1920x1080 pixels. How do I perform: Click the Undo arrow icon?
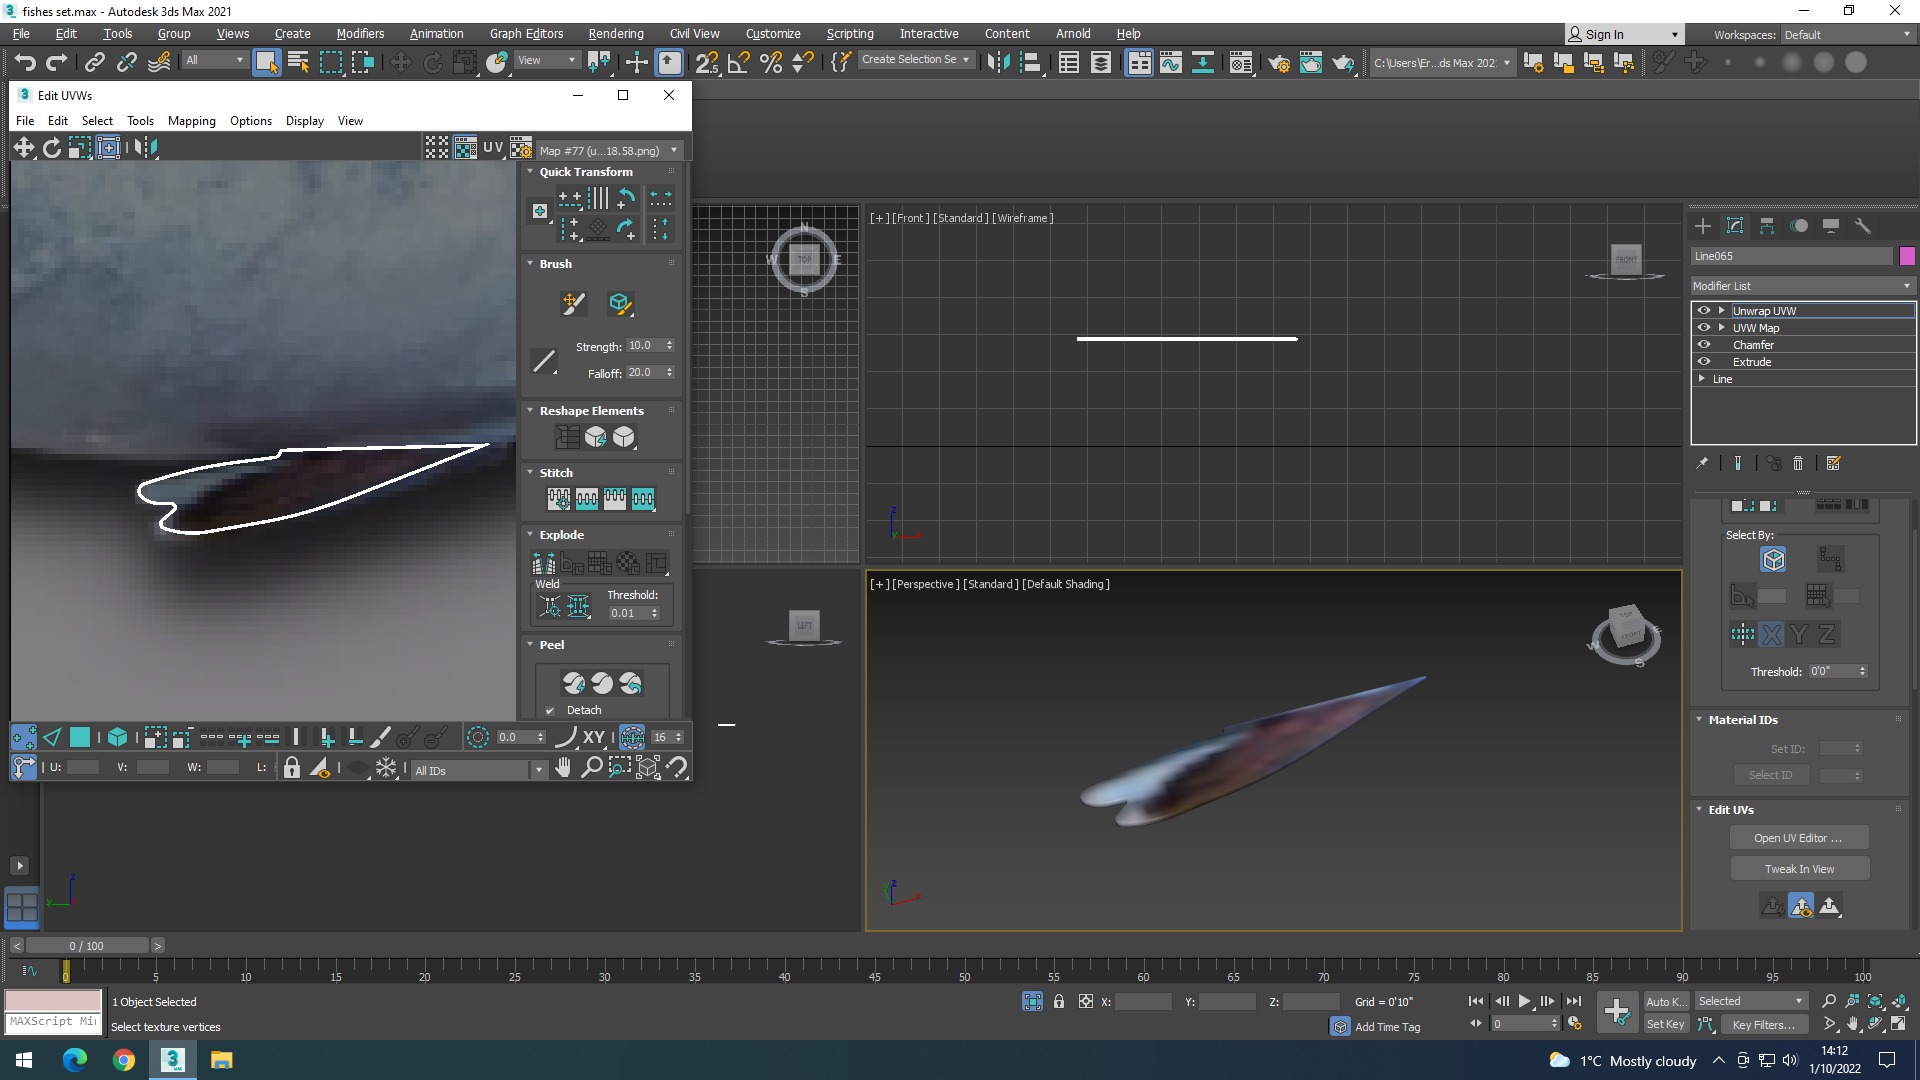point(25,62)
